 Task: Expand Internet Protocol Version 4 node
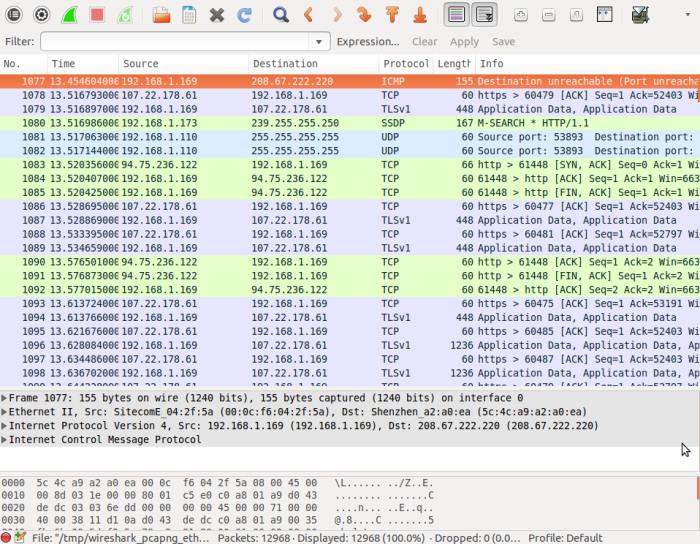pyautogui.click(x=4, y=425)
